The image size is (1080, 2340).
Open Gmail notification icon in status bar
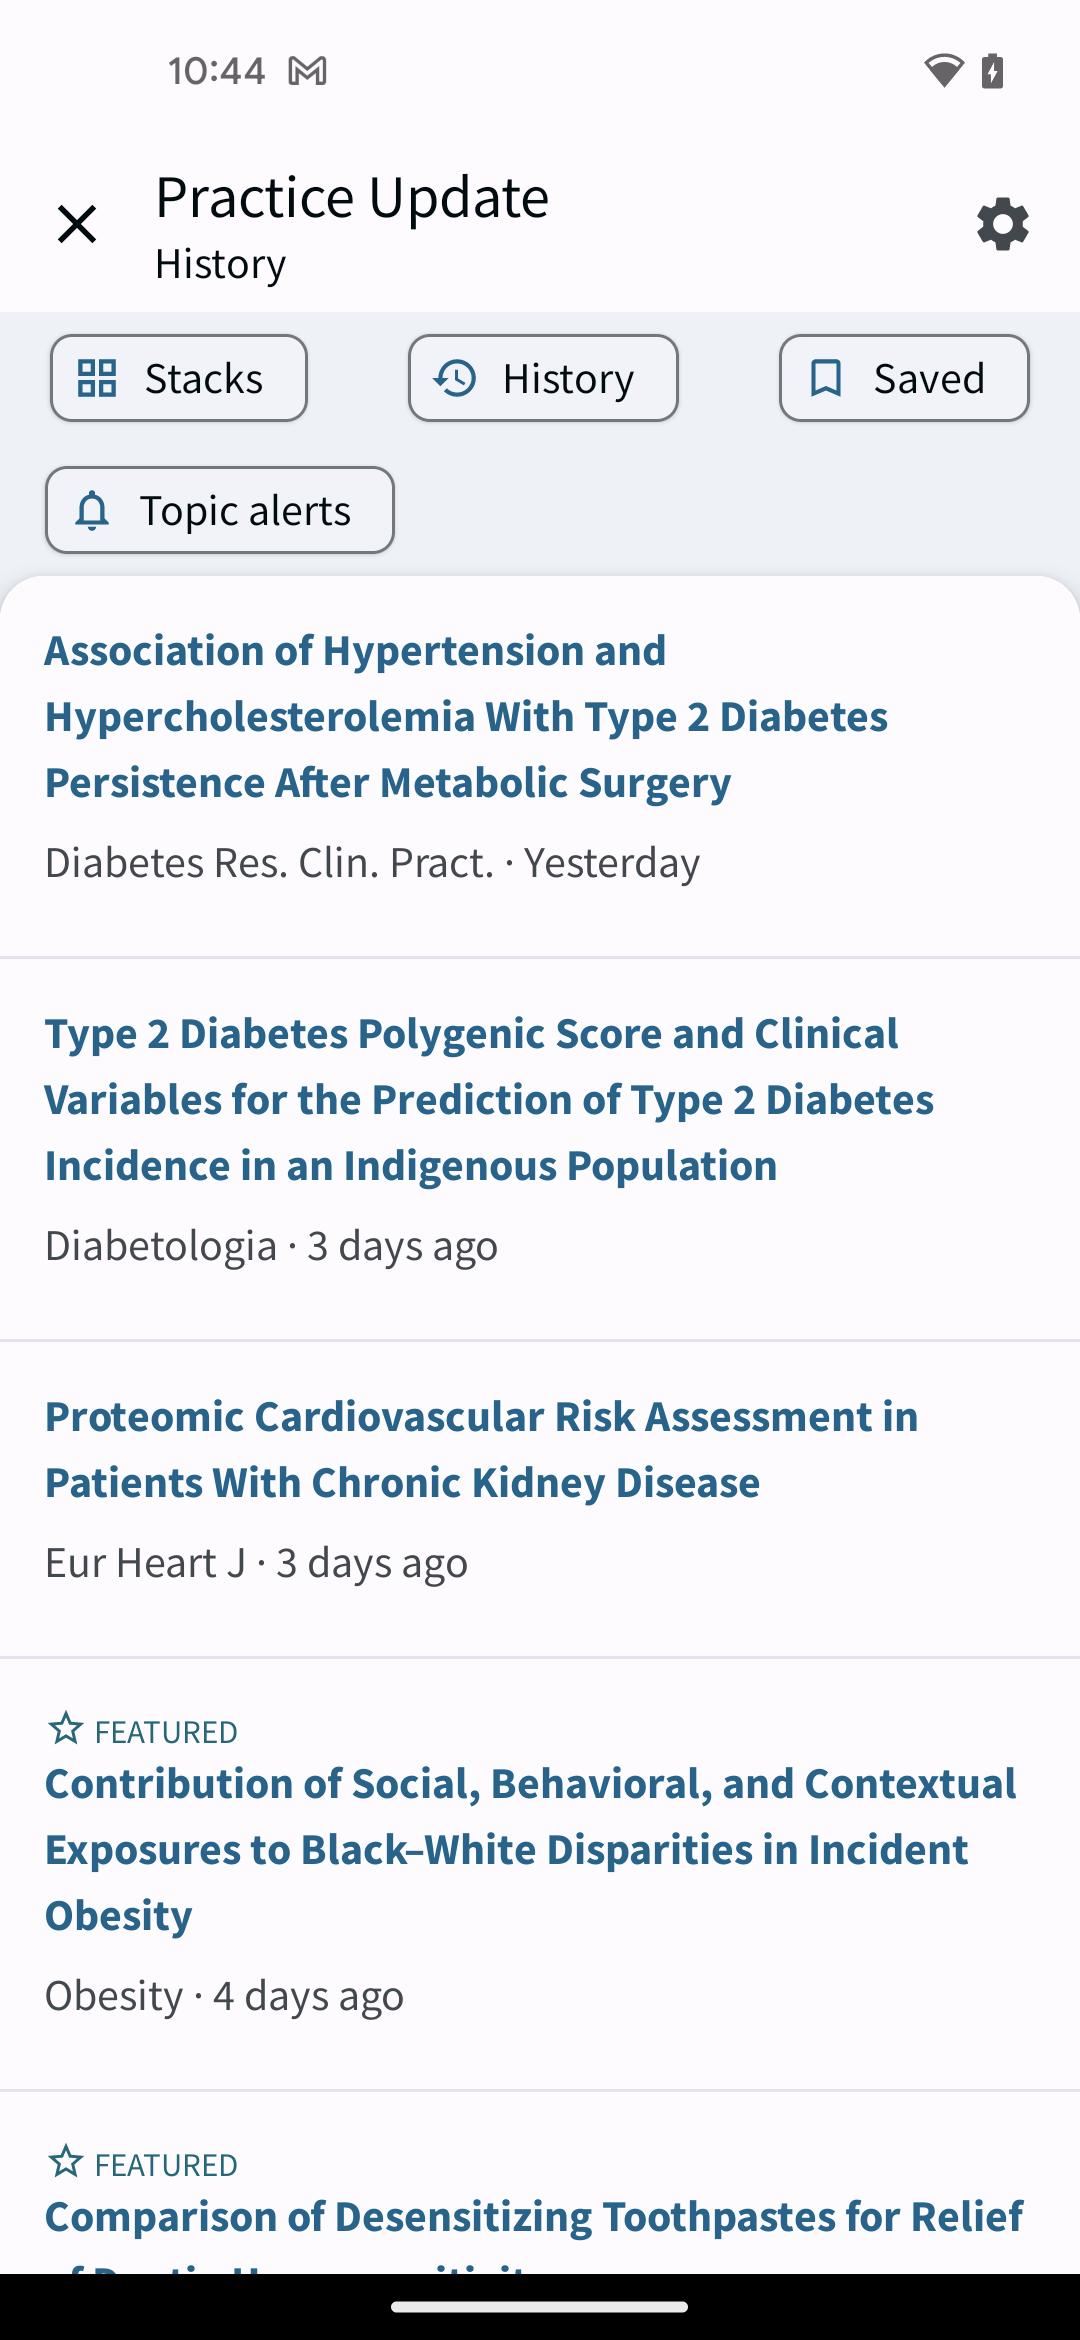pyautogui.click(x=307, y=71)
